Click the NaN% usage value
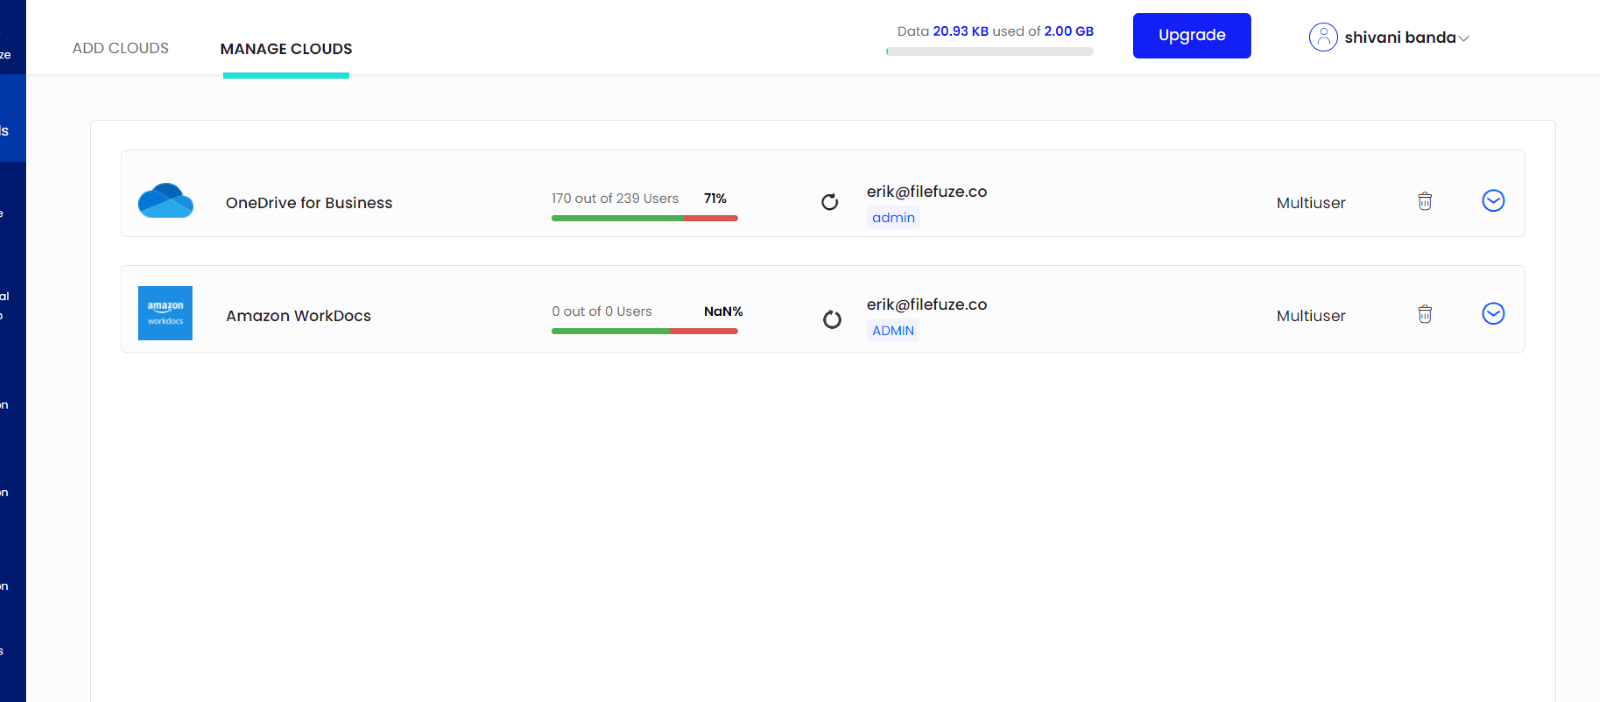1600x702 pixels. click(x=723, y=311)
